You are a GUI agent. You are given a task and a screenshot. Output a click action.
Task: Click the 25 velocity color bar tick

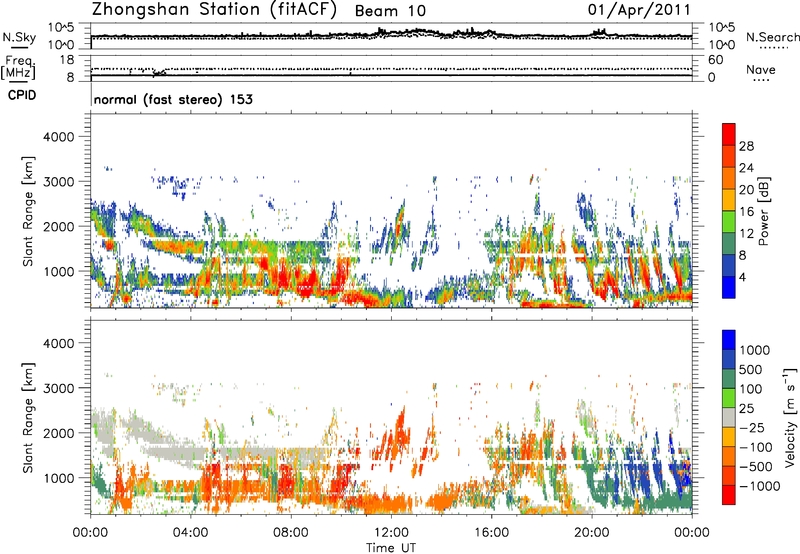[x=746, y=409]
